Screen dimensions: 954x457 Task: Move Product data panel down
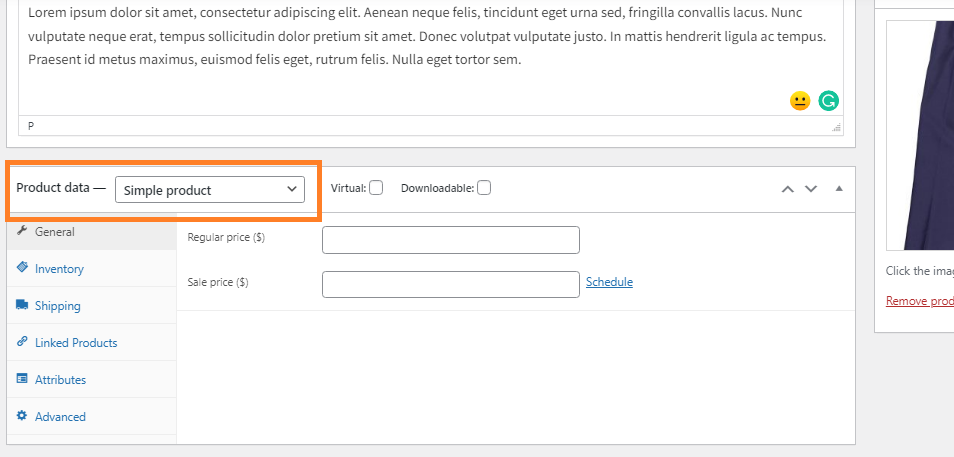(x=810, y=189)
